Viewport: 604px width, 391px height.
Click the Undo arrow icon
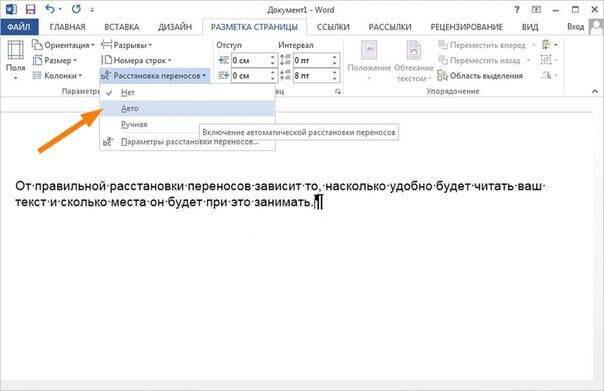point(50,9)
